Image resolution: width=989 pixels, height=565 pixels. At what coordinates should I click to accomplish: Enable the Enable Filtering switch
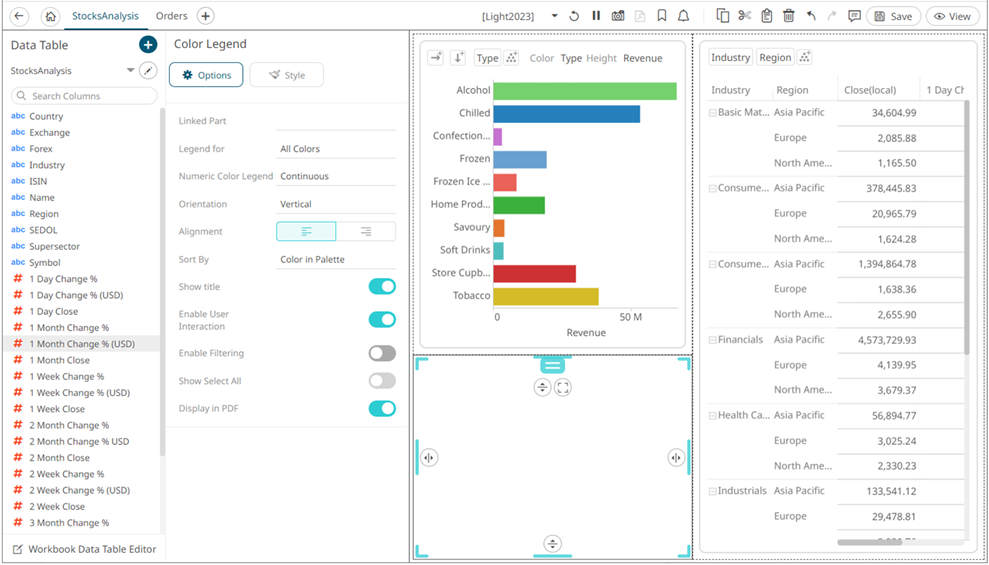pyautogui.click(x=381, y=353)
